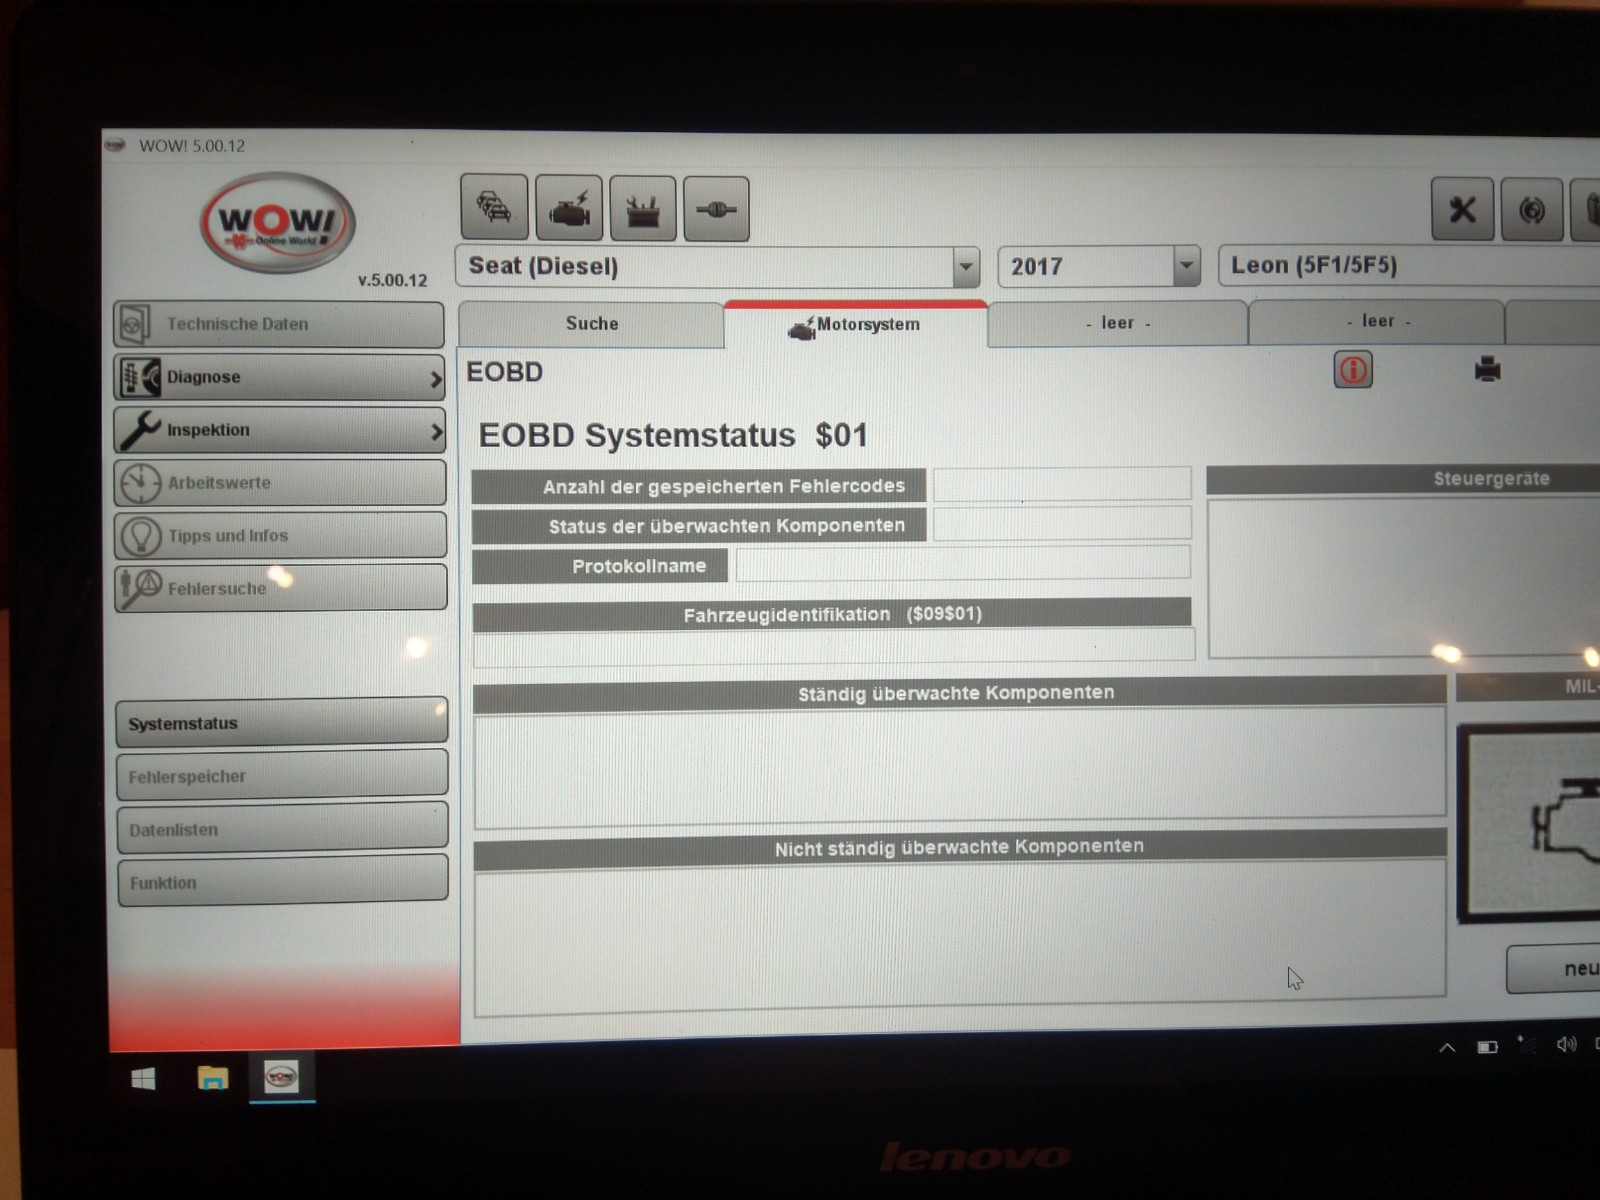Click the battery toolbar icon
Screen dimensions: 1600x1200
(x=643, y=208)
